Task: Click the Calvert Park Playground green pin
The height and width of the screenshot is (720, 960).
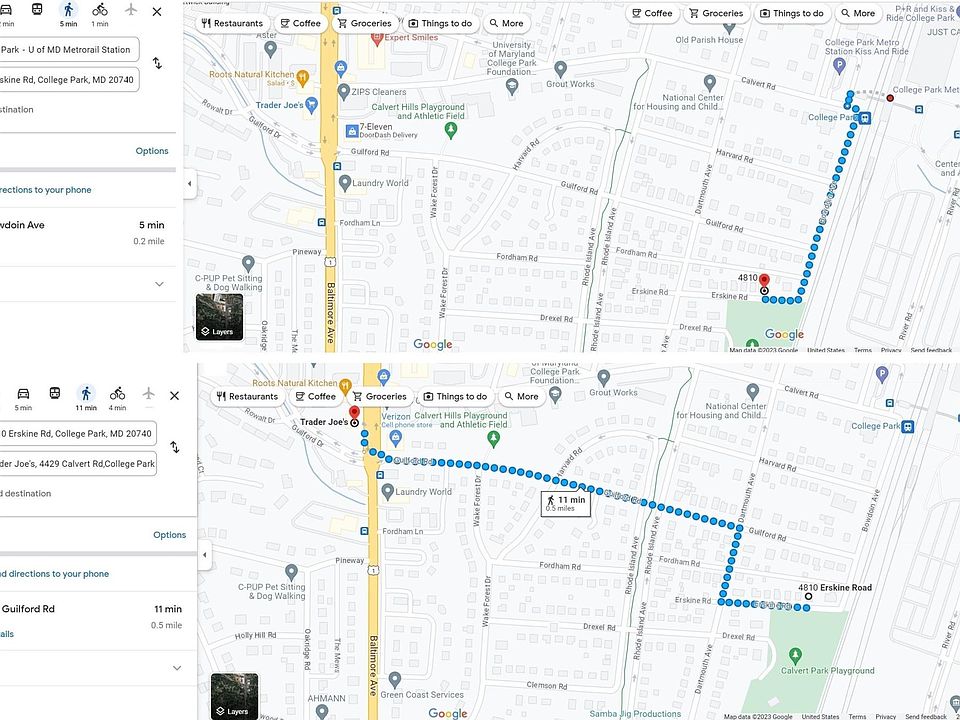Action: click(795, 656)
